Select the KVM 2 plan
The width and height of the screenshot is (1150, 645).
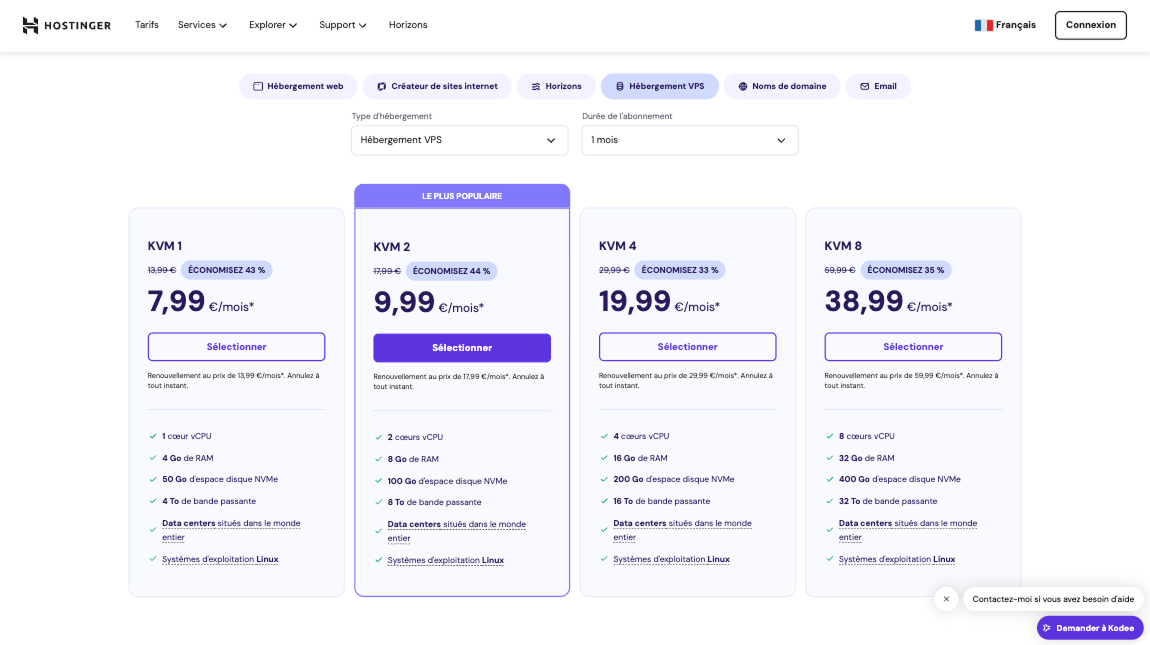(x=462, y=348)
